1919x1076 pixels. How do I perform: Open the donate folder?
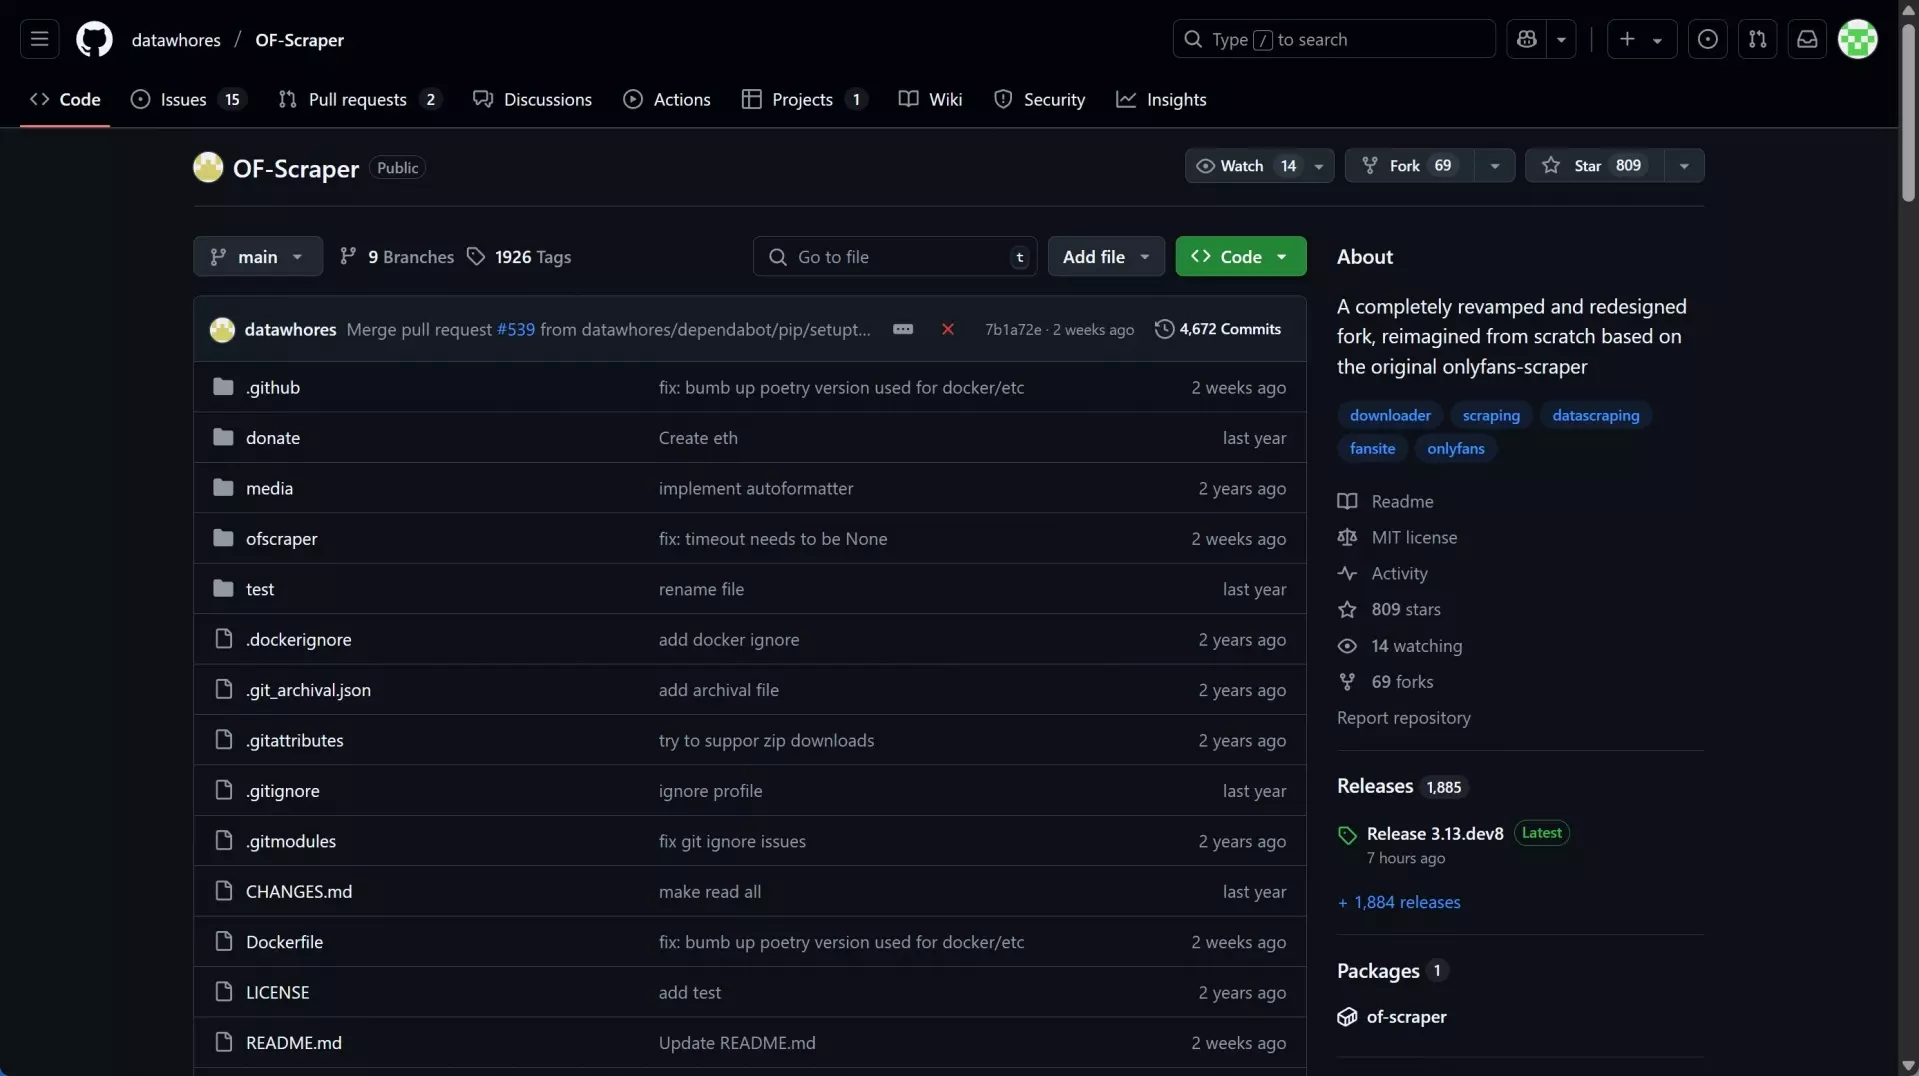tap(272, 437)
